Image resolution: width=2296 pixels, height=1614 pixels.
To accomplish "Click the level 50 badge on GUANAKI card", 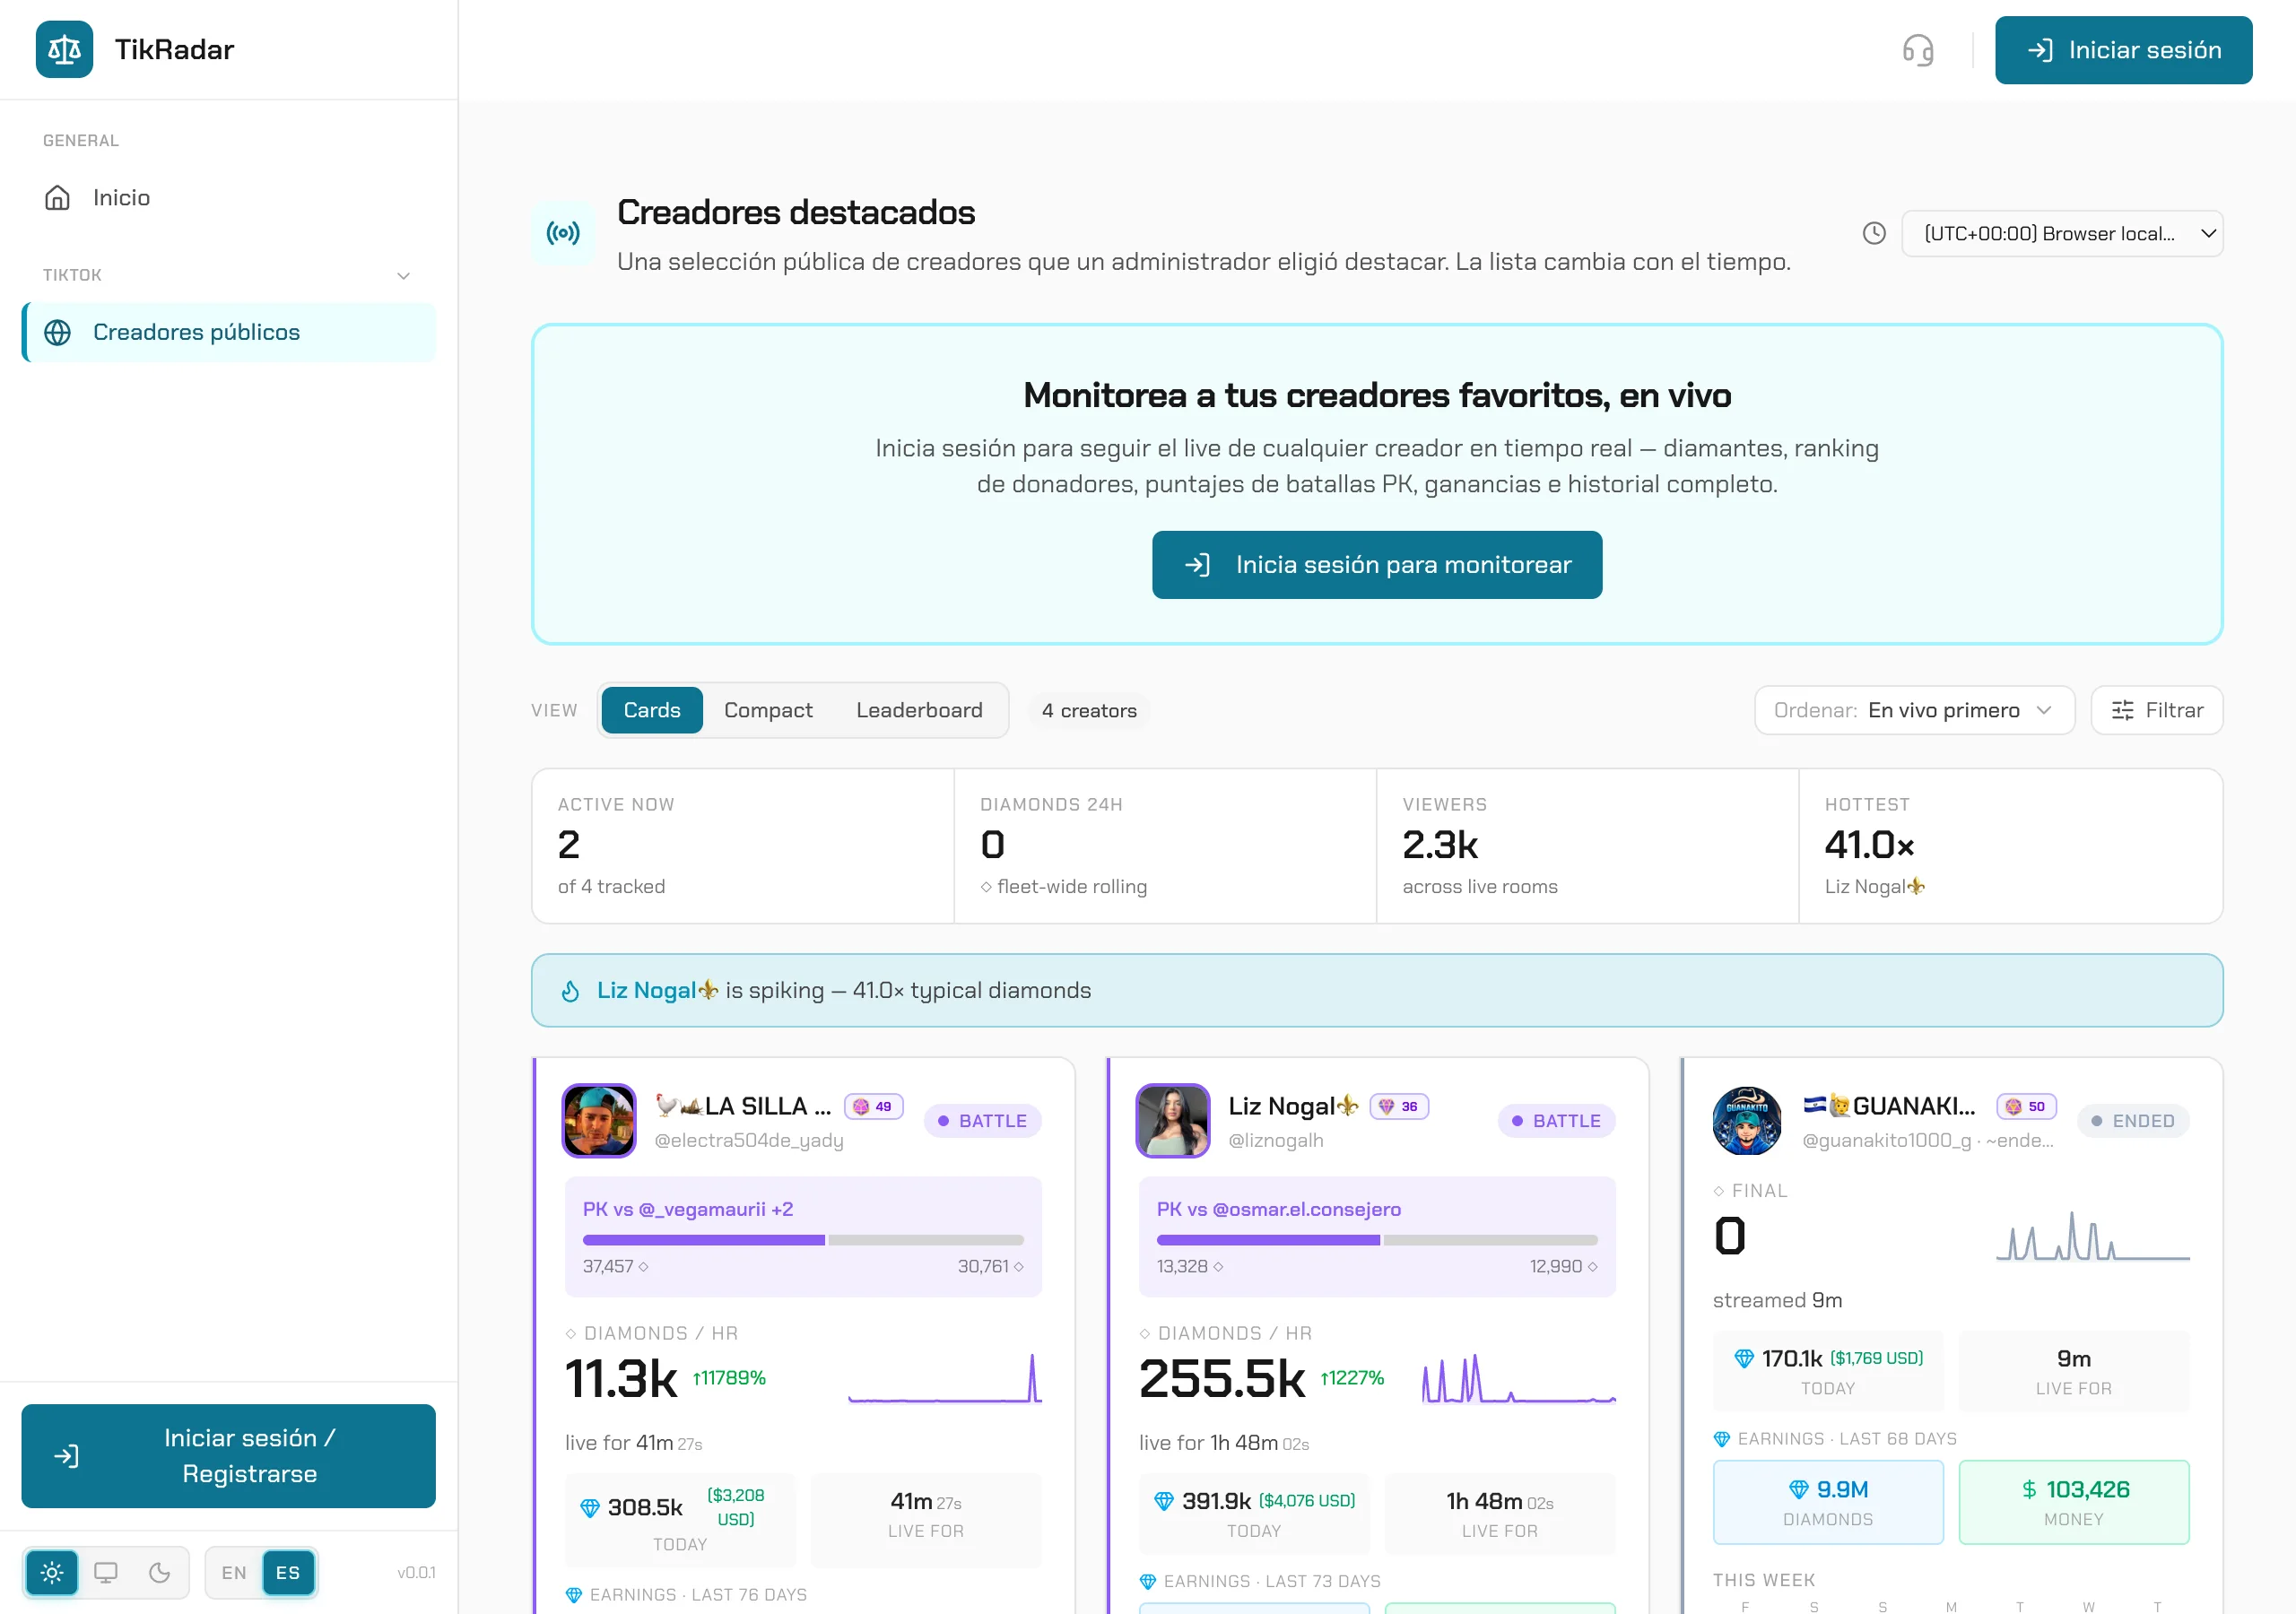I will coord(2027,1107).
